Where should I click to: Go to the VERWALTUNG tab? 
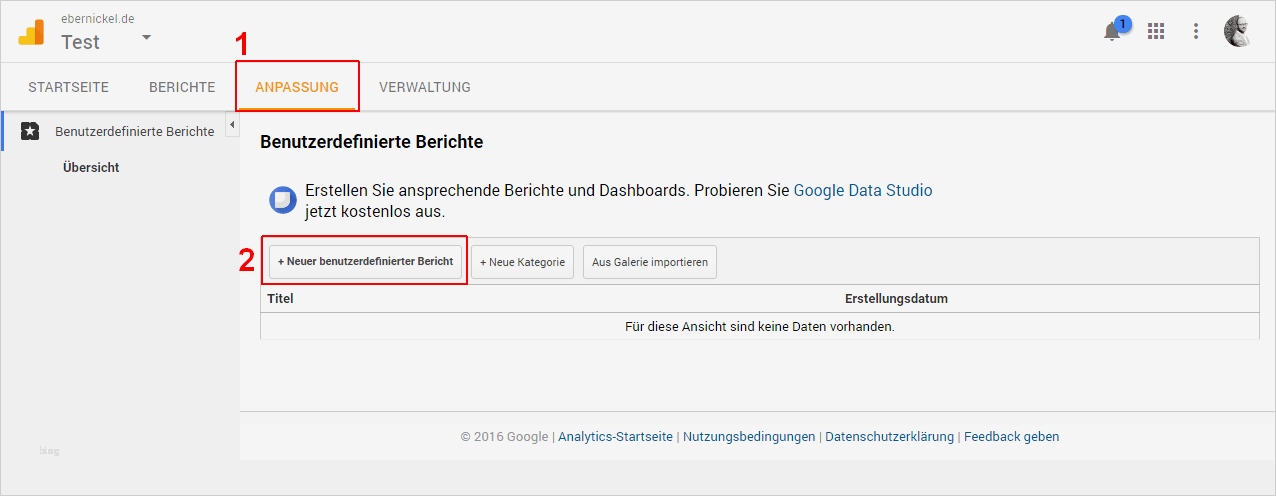pos(425,87)
